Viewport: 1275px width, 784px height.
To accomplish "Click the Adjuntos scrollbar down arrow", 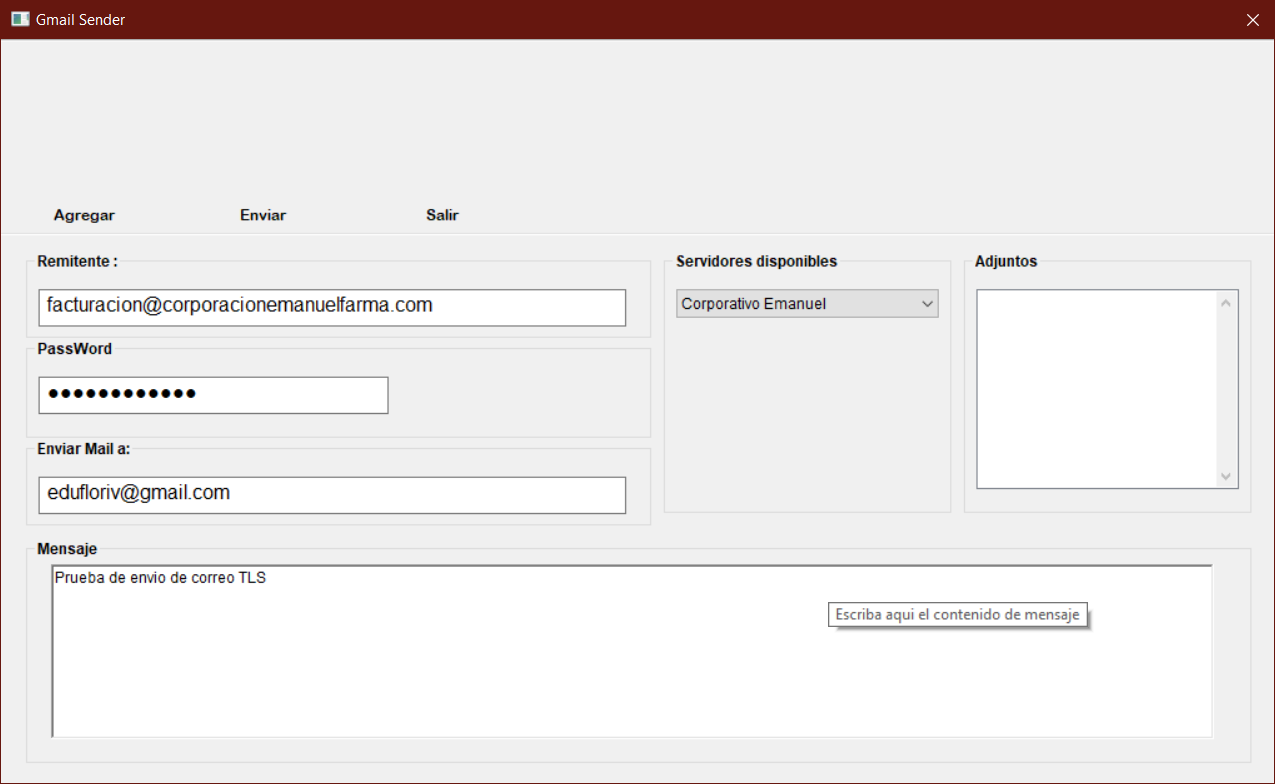I will click(x=1225, y=477).
